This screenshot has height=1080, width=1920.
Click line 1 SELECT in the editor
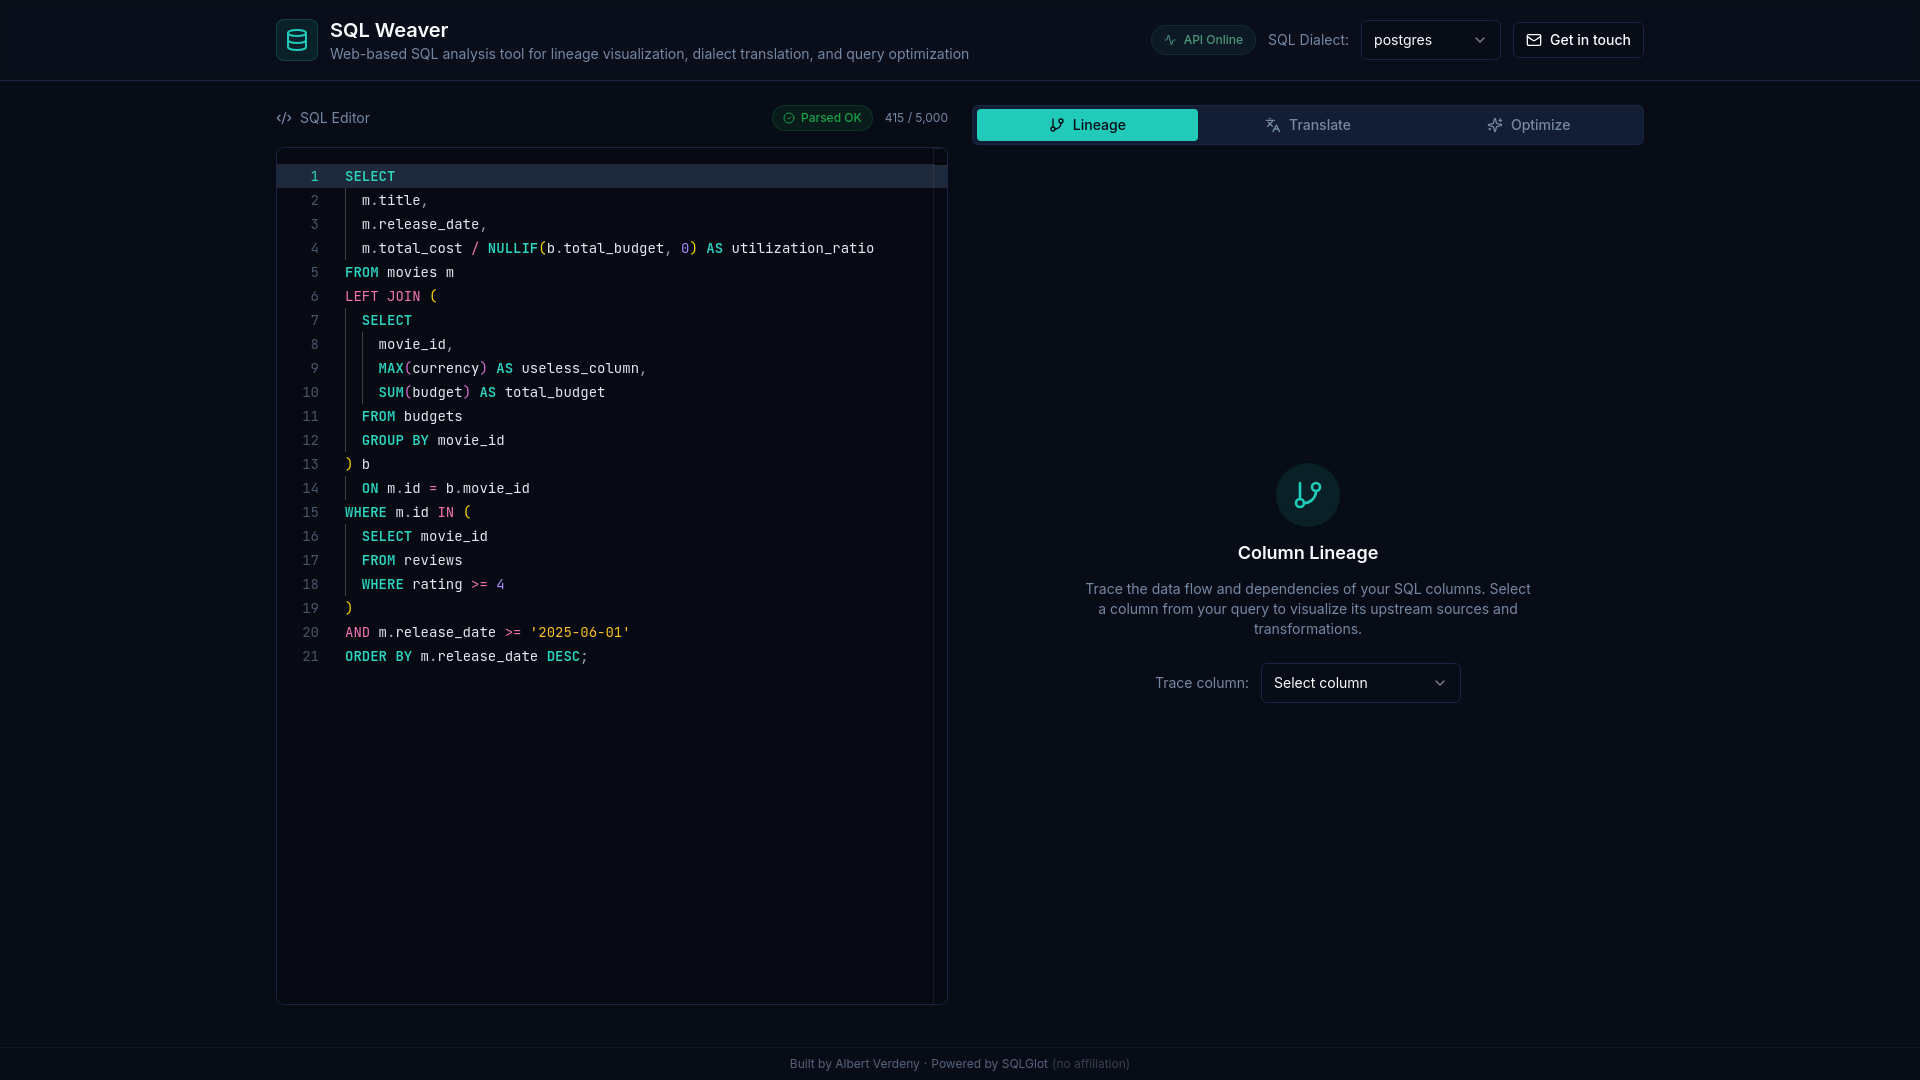click(x=370, y=176)
